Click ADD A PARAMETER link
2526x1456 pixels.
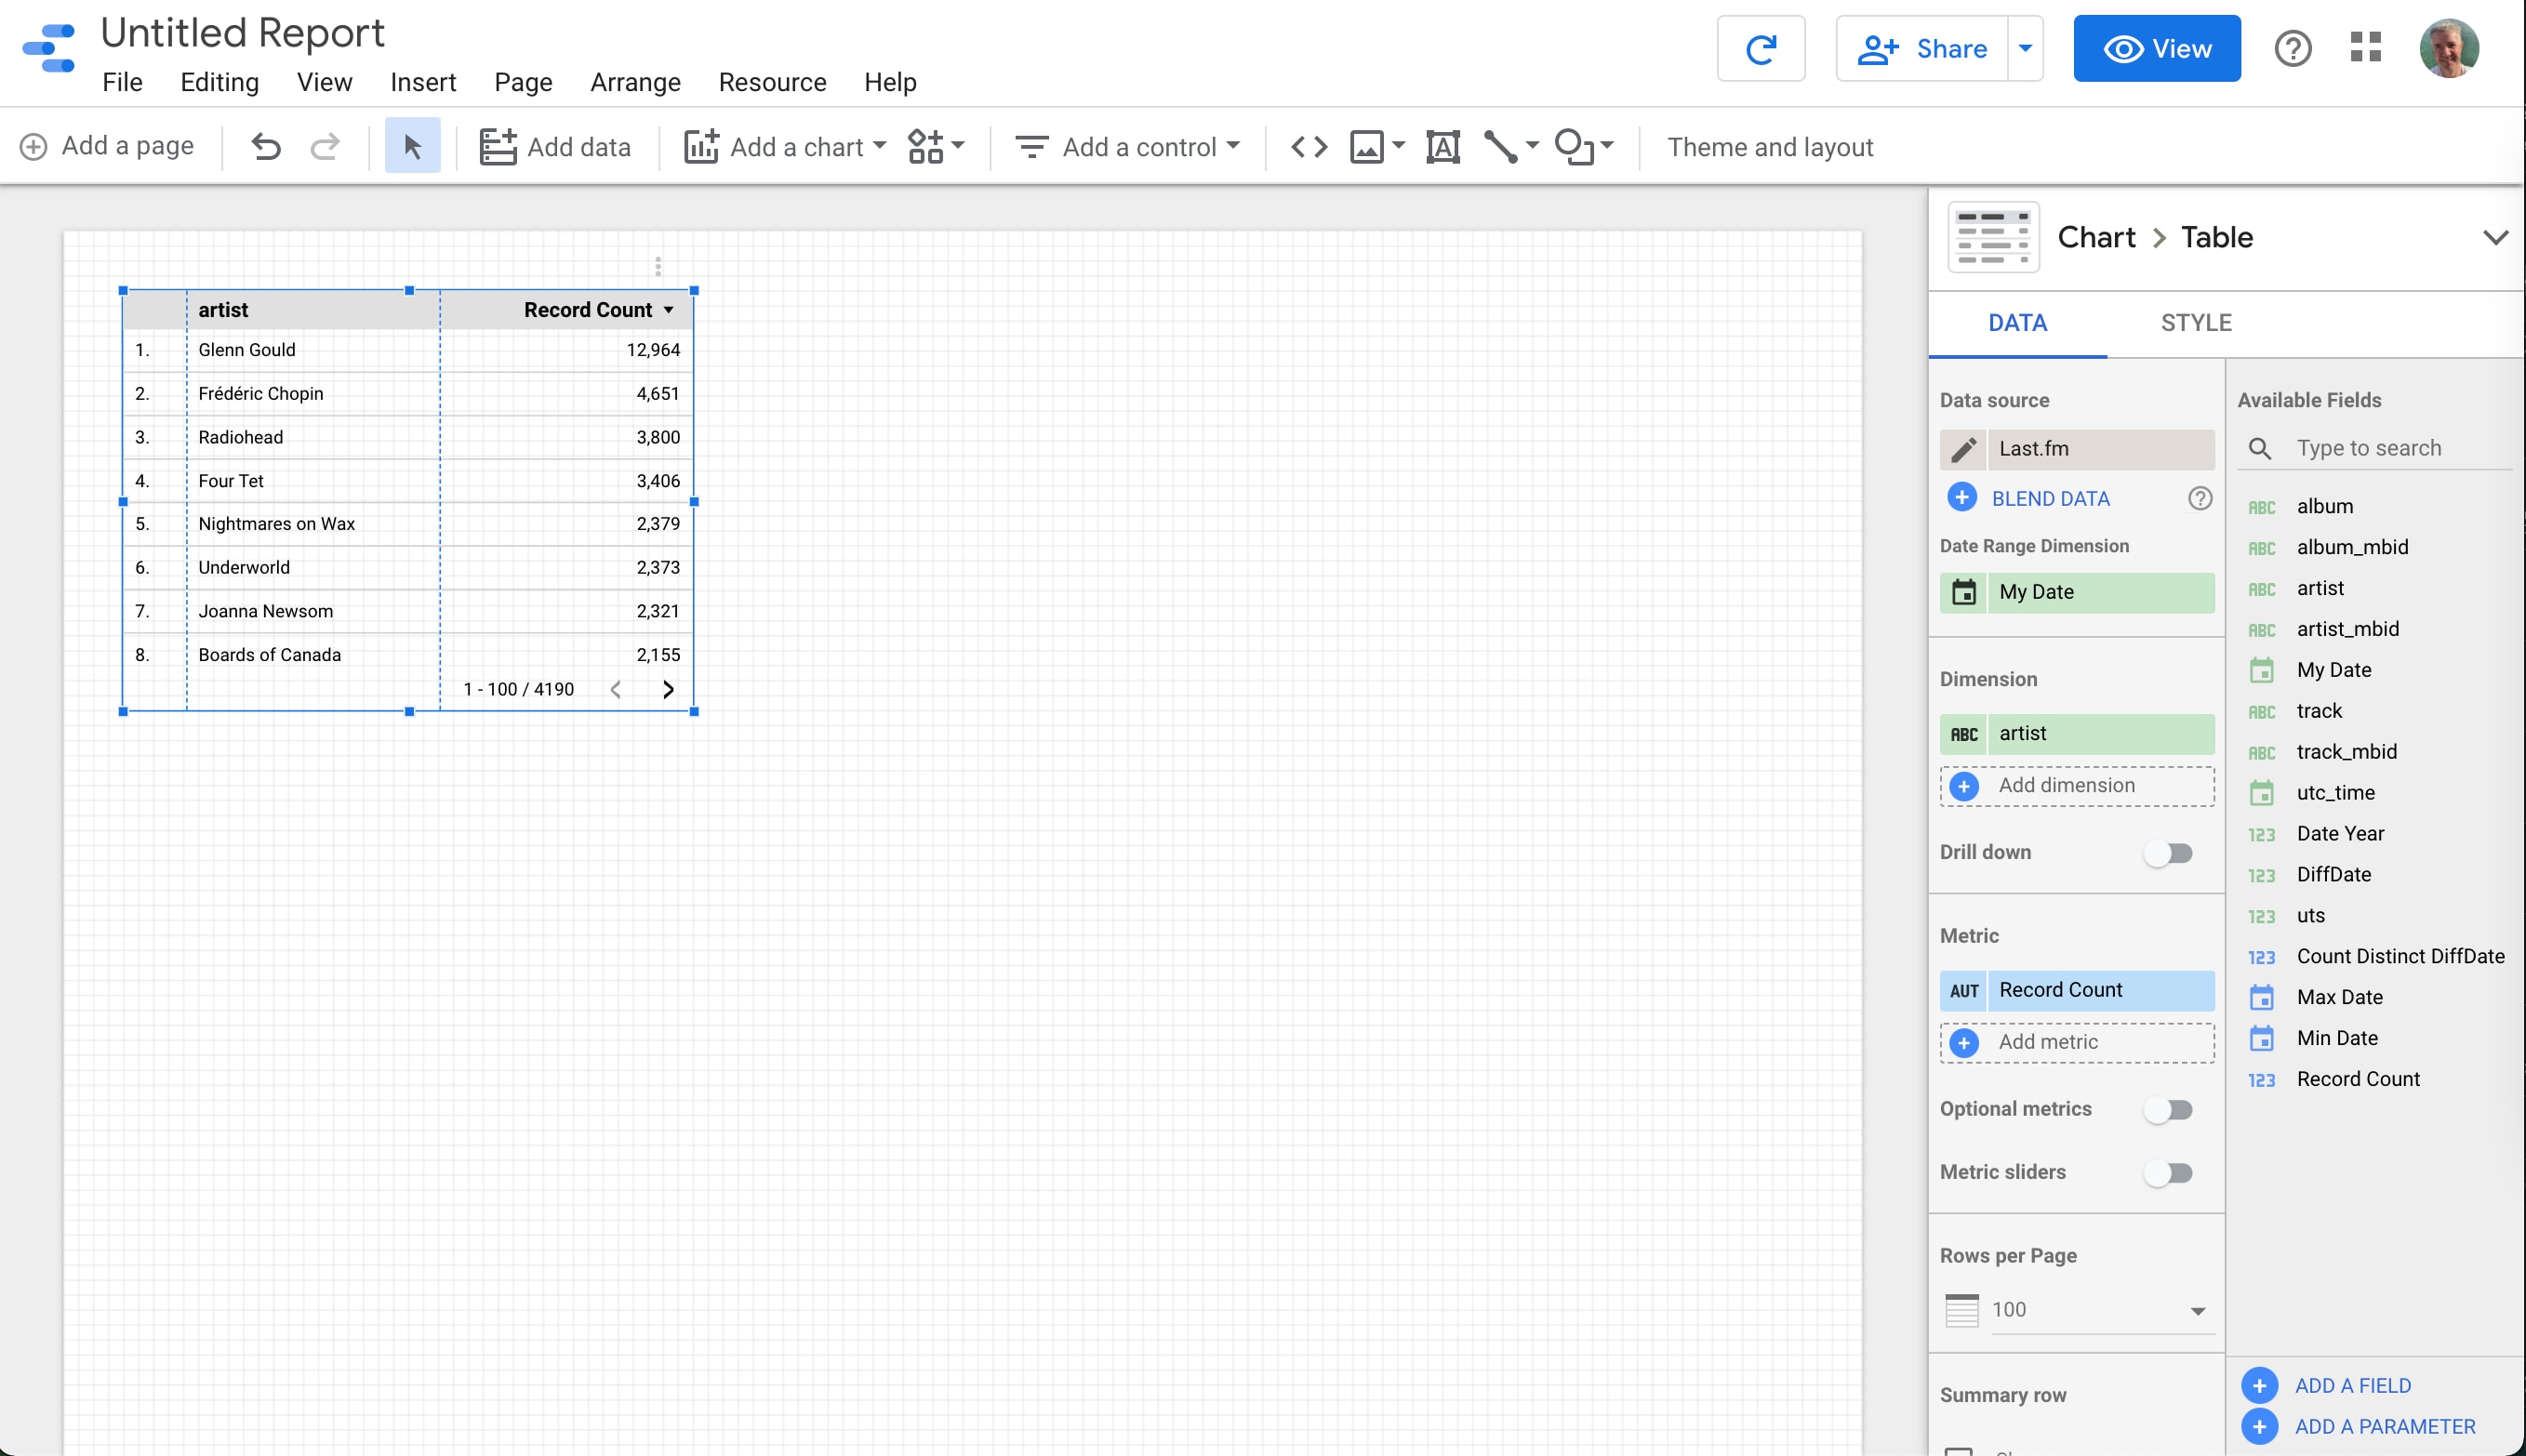(2384, 1427)
